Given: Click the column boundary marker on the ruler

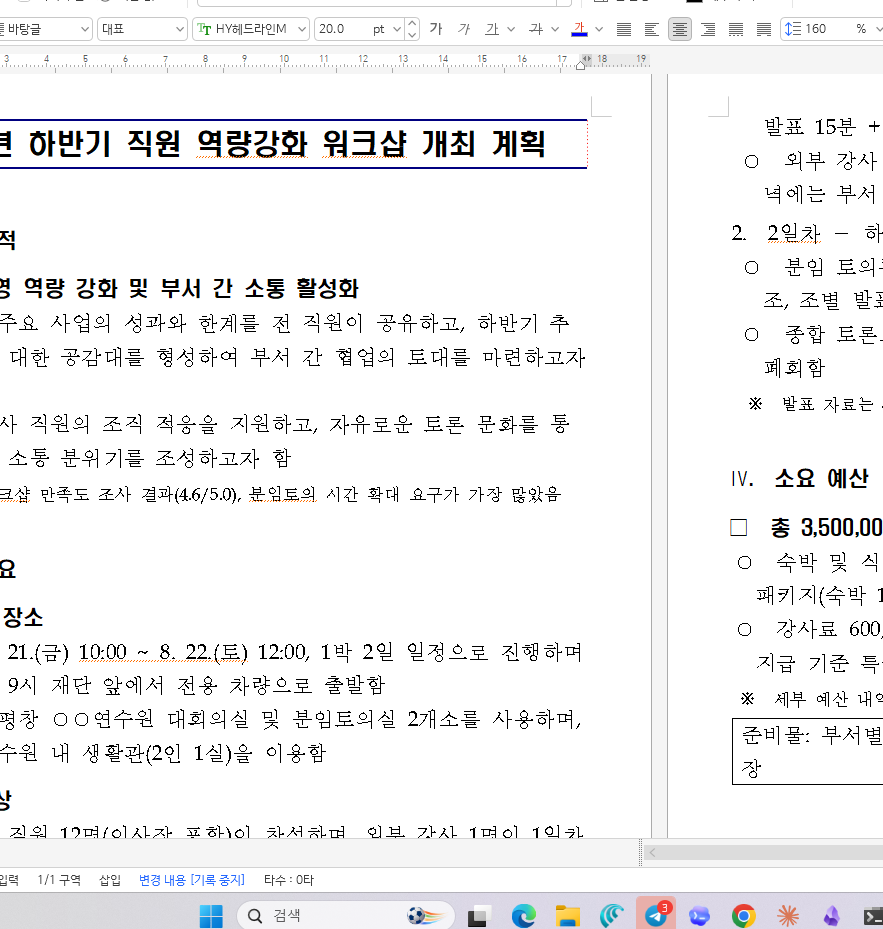Looking at the screenshot, I should [x=587, y=58].
